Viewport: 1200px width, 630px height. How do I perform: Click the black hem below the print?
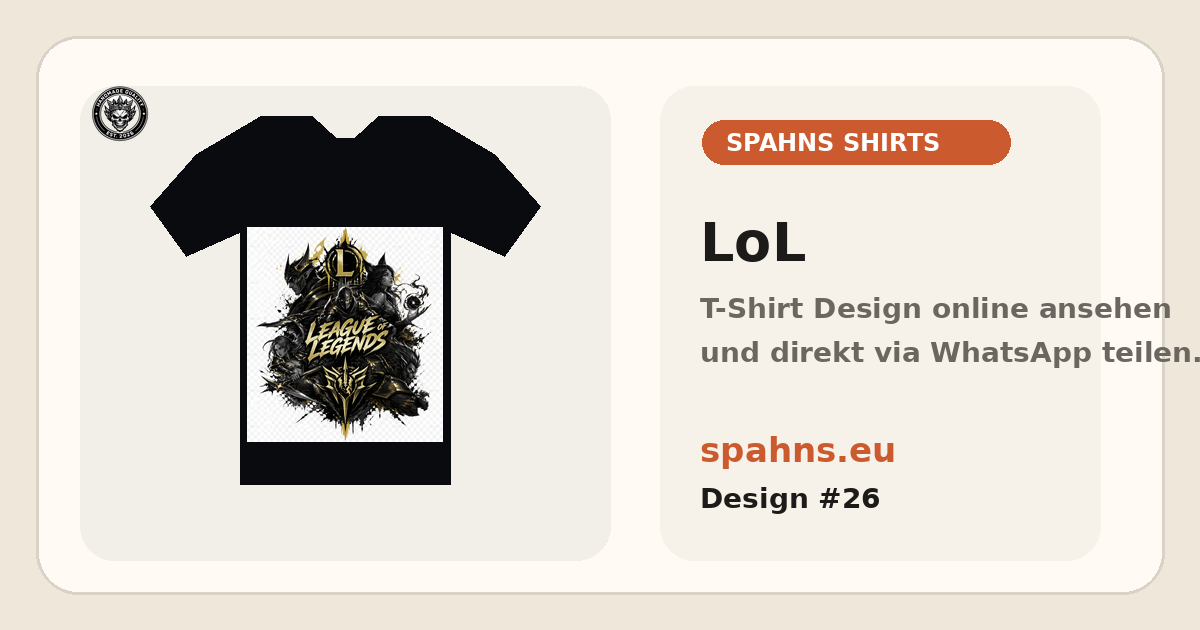click(x=345, y=463)
